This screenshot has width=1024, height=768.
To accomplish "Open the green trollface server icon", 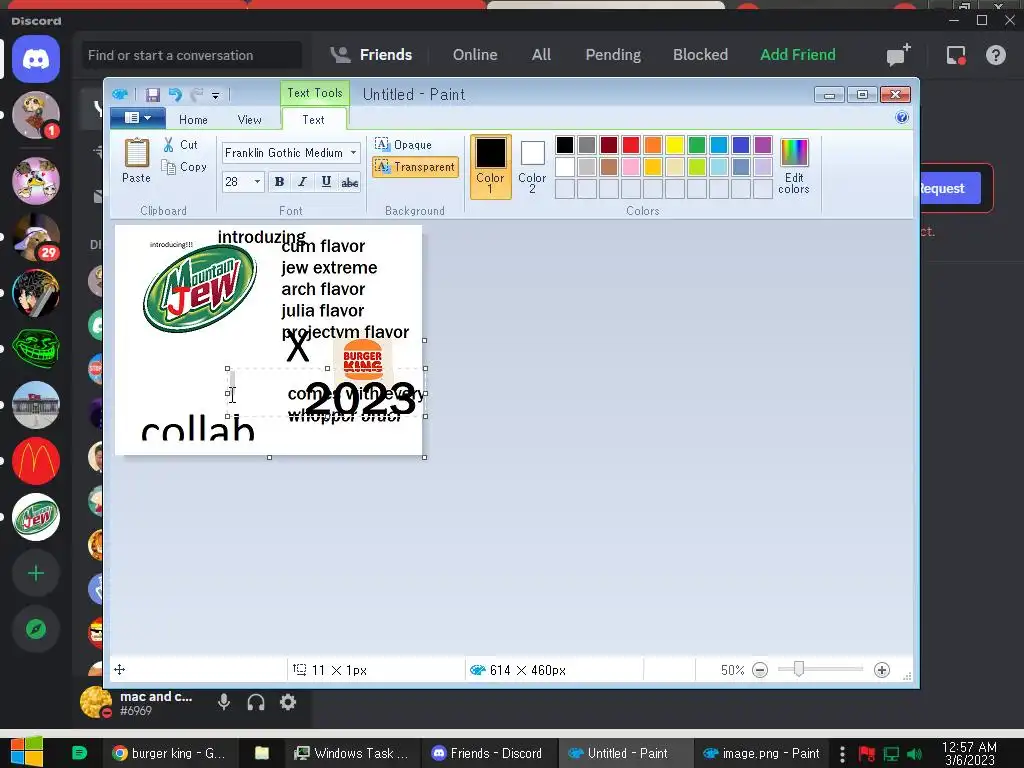I will tap(36, 349).
